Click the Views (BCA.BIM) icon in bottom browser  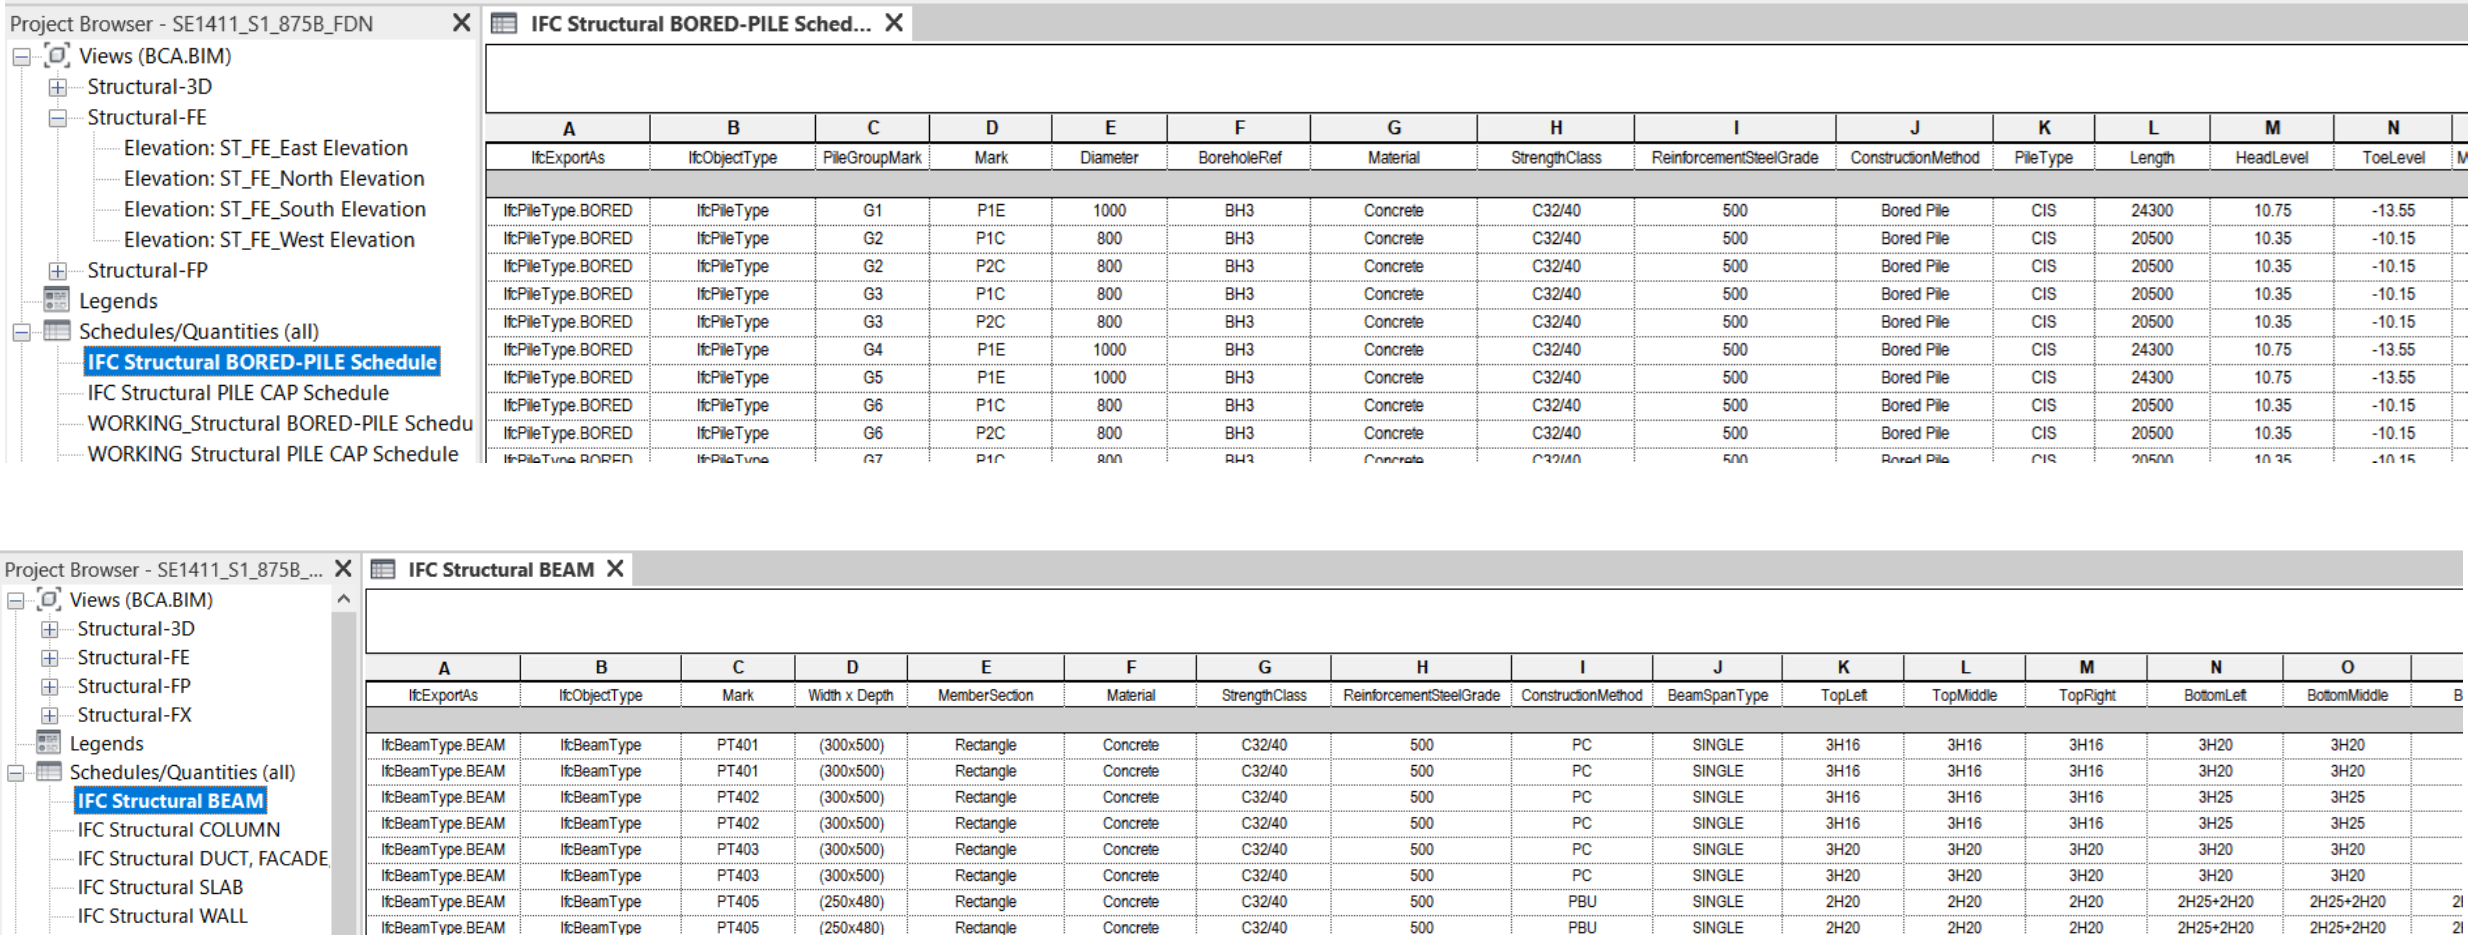click(49, 600)
